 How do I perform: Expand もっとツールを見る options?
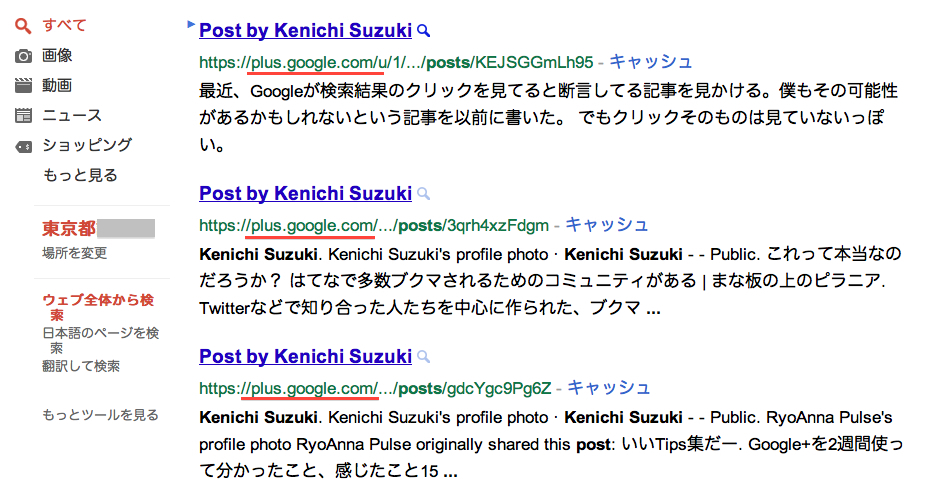[100, 415]
